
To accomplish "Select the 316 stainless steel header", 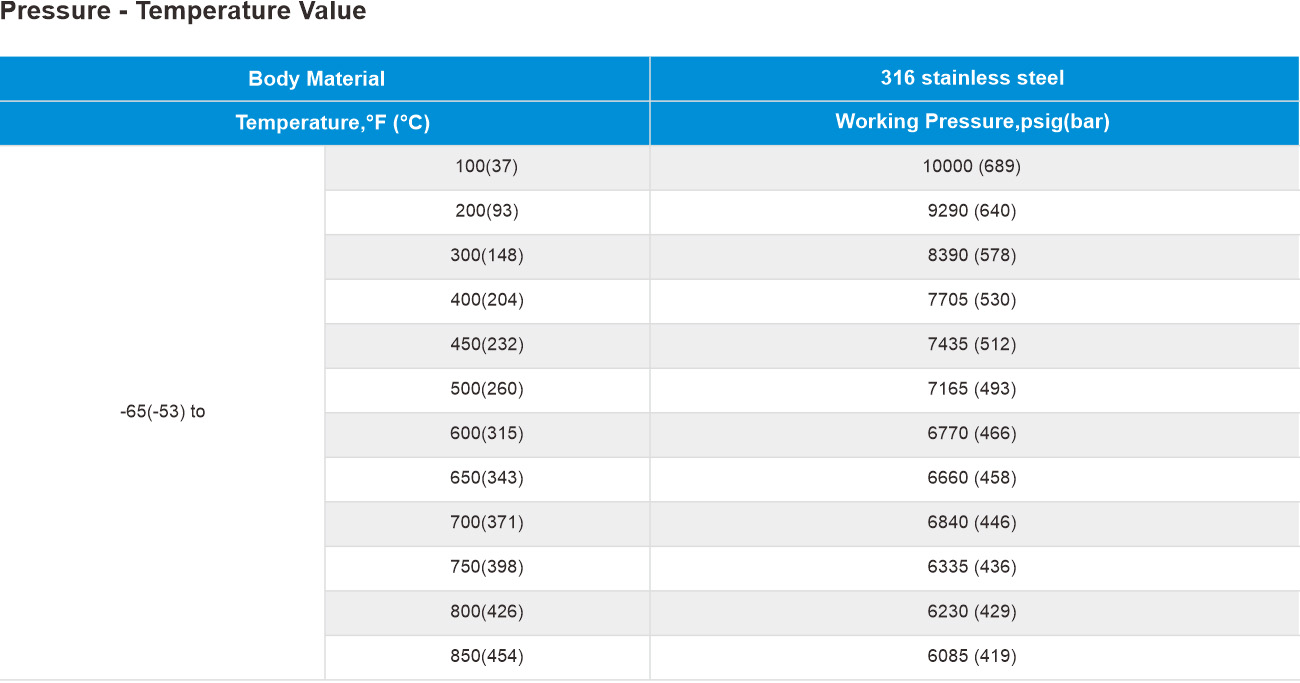I will click(x=975, y=79).
